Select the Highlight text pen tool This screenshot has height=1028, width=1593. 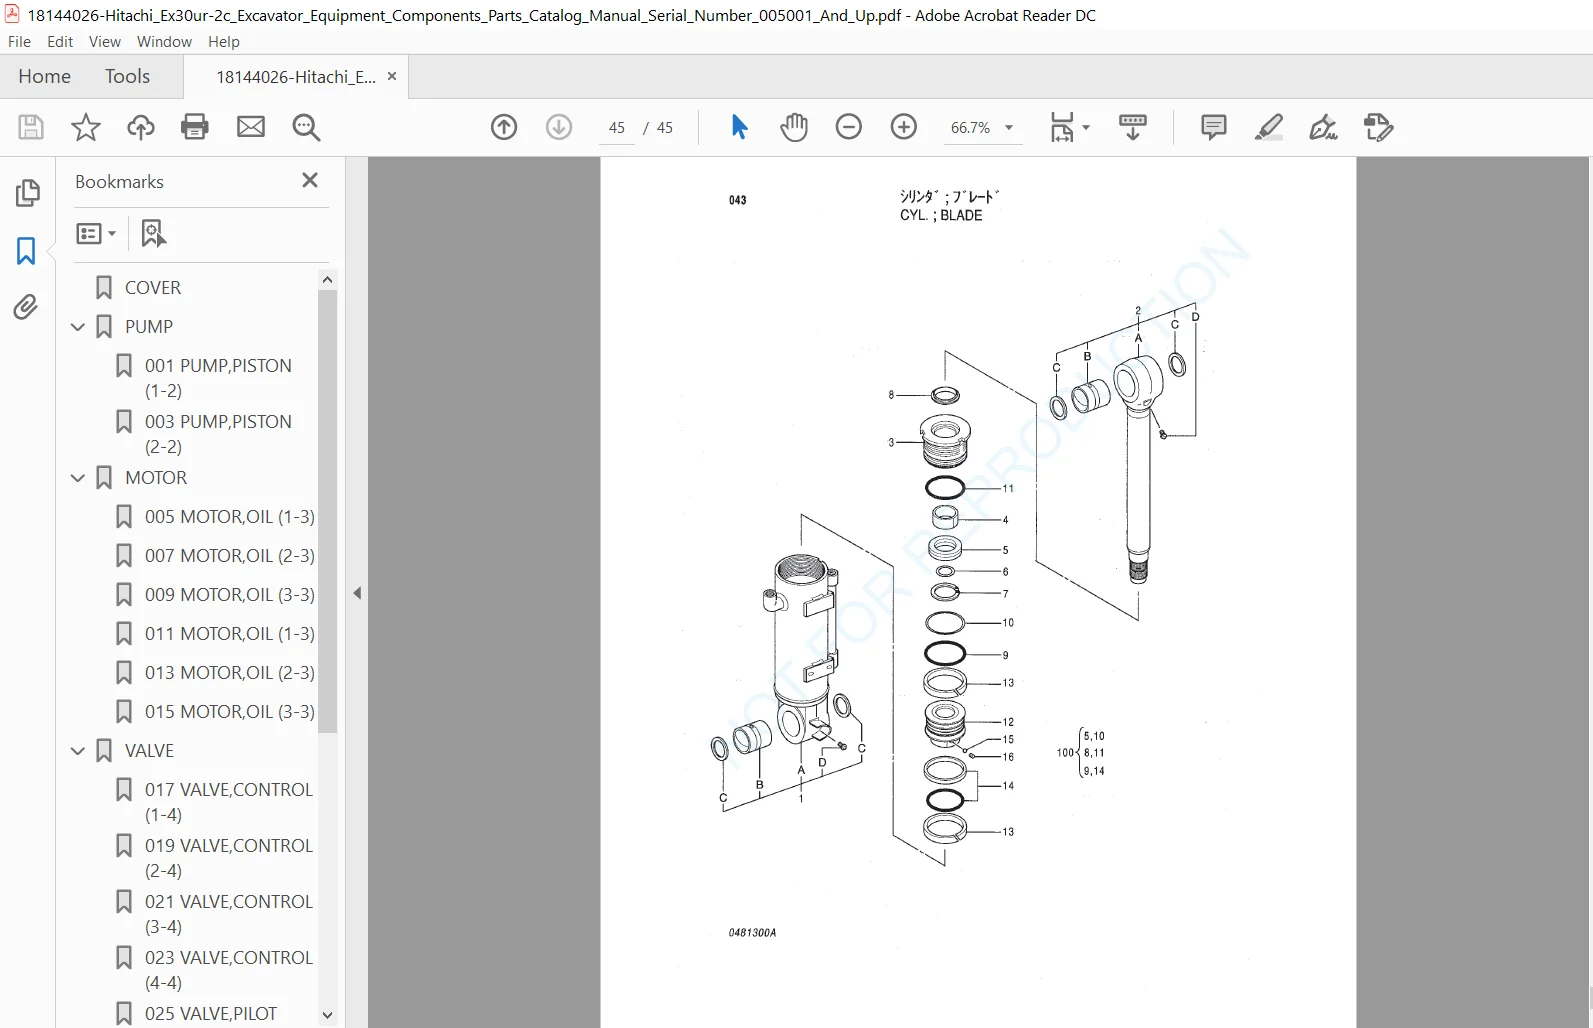tap(1269, 127)
